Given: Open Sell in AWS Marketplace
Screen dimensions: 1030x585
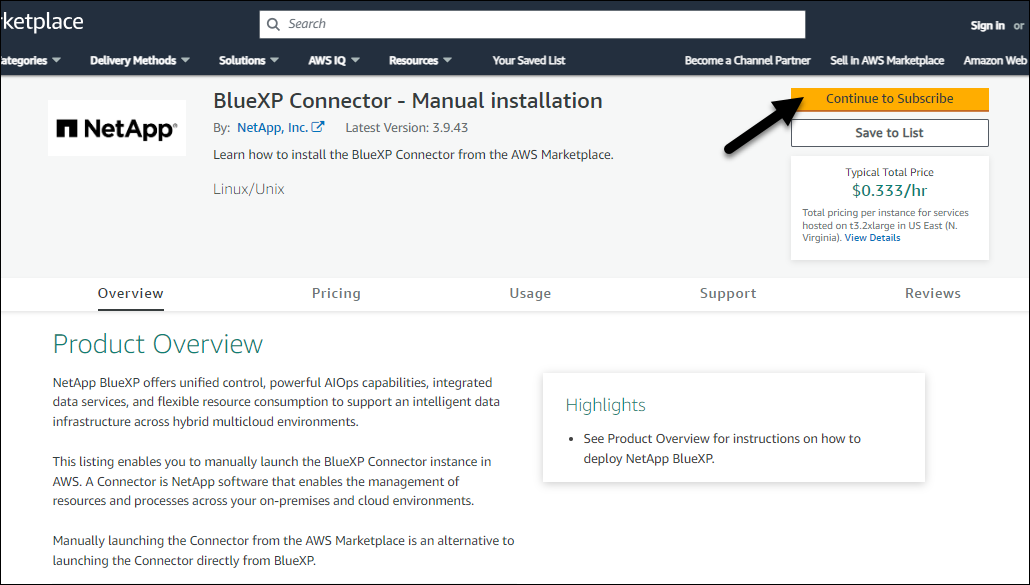Looking at the screenshot, I should [x=887, y=60].
